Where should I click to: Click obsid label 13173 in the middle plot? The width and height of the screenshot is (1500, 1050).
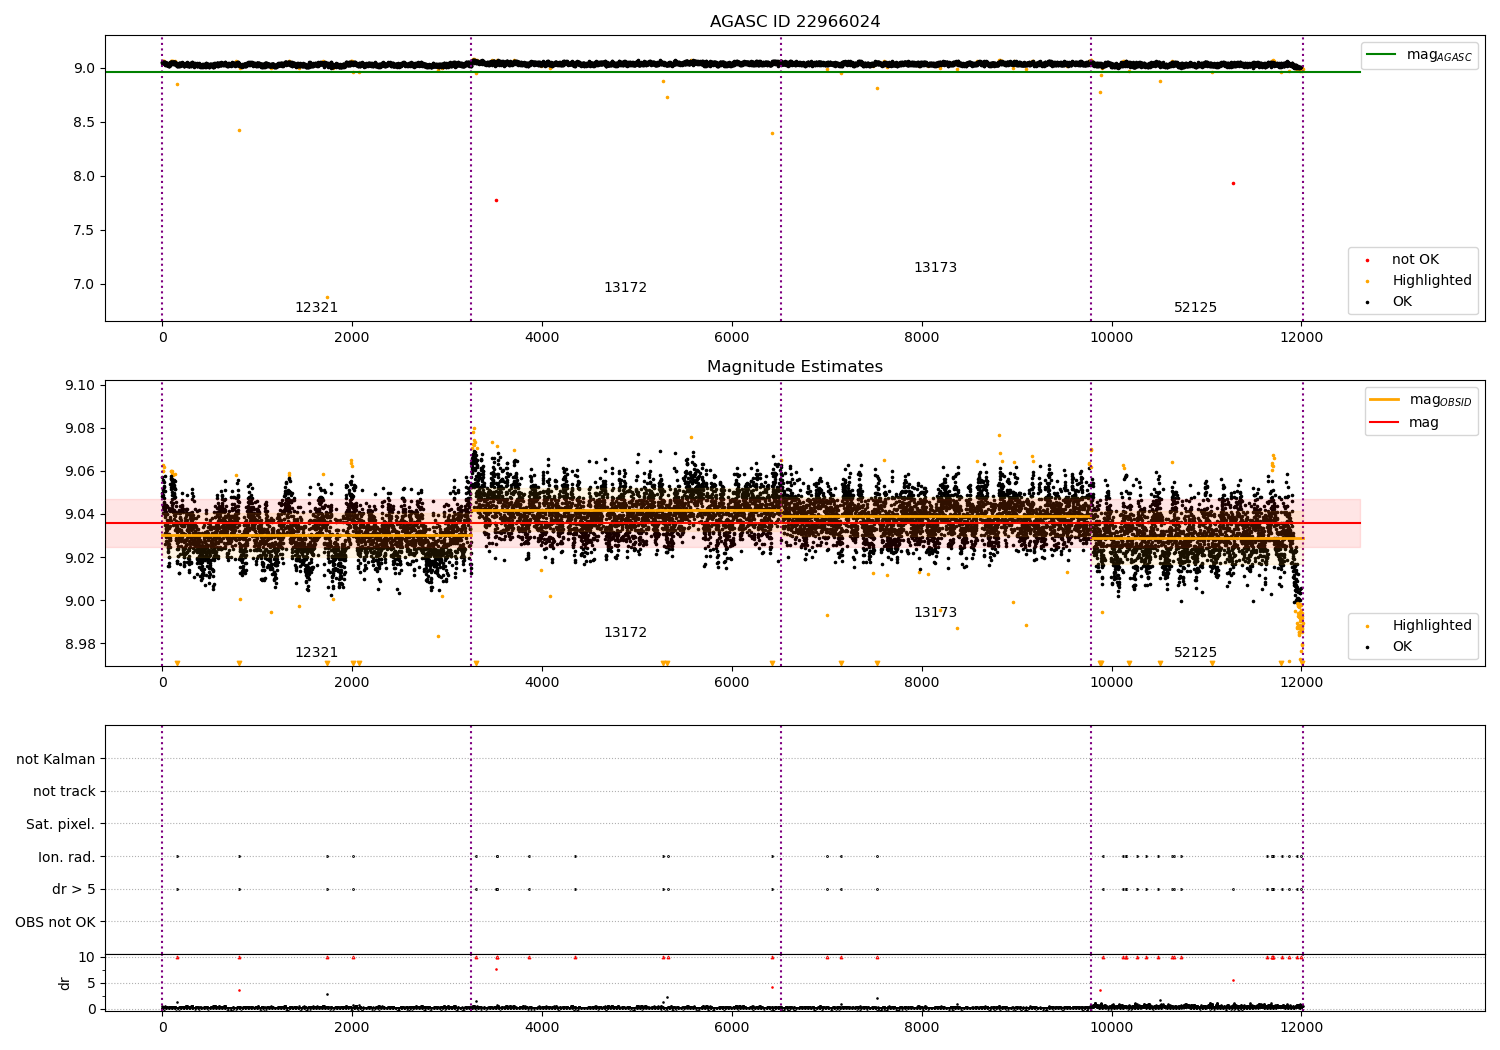click(935, 613)
